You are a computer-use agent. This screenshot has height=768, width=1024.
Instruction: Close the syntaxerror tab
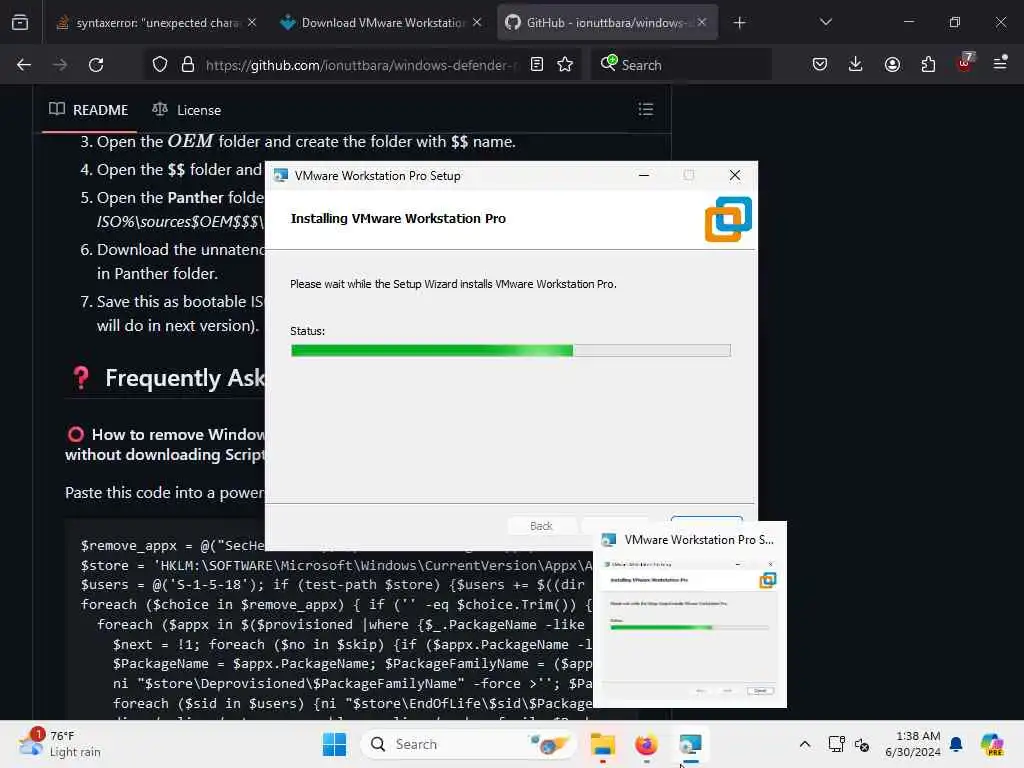[252, 23]
